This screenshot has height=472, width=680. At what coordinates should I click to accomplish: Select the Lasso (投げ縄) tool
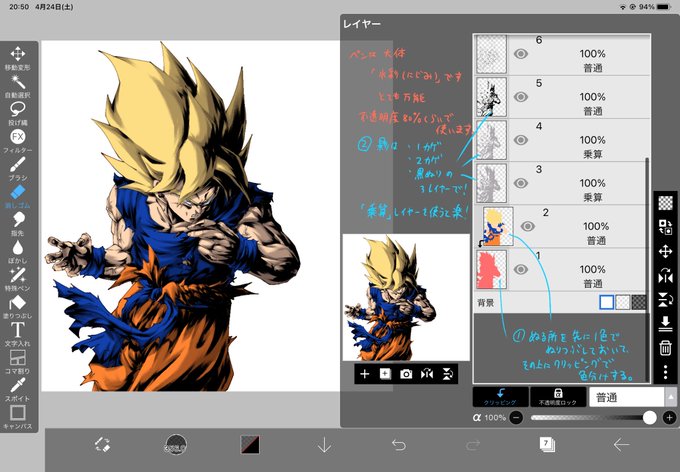tap(17, 113)
